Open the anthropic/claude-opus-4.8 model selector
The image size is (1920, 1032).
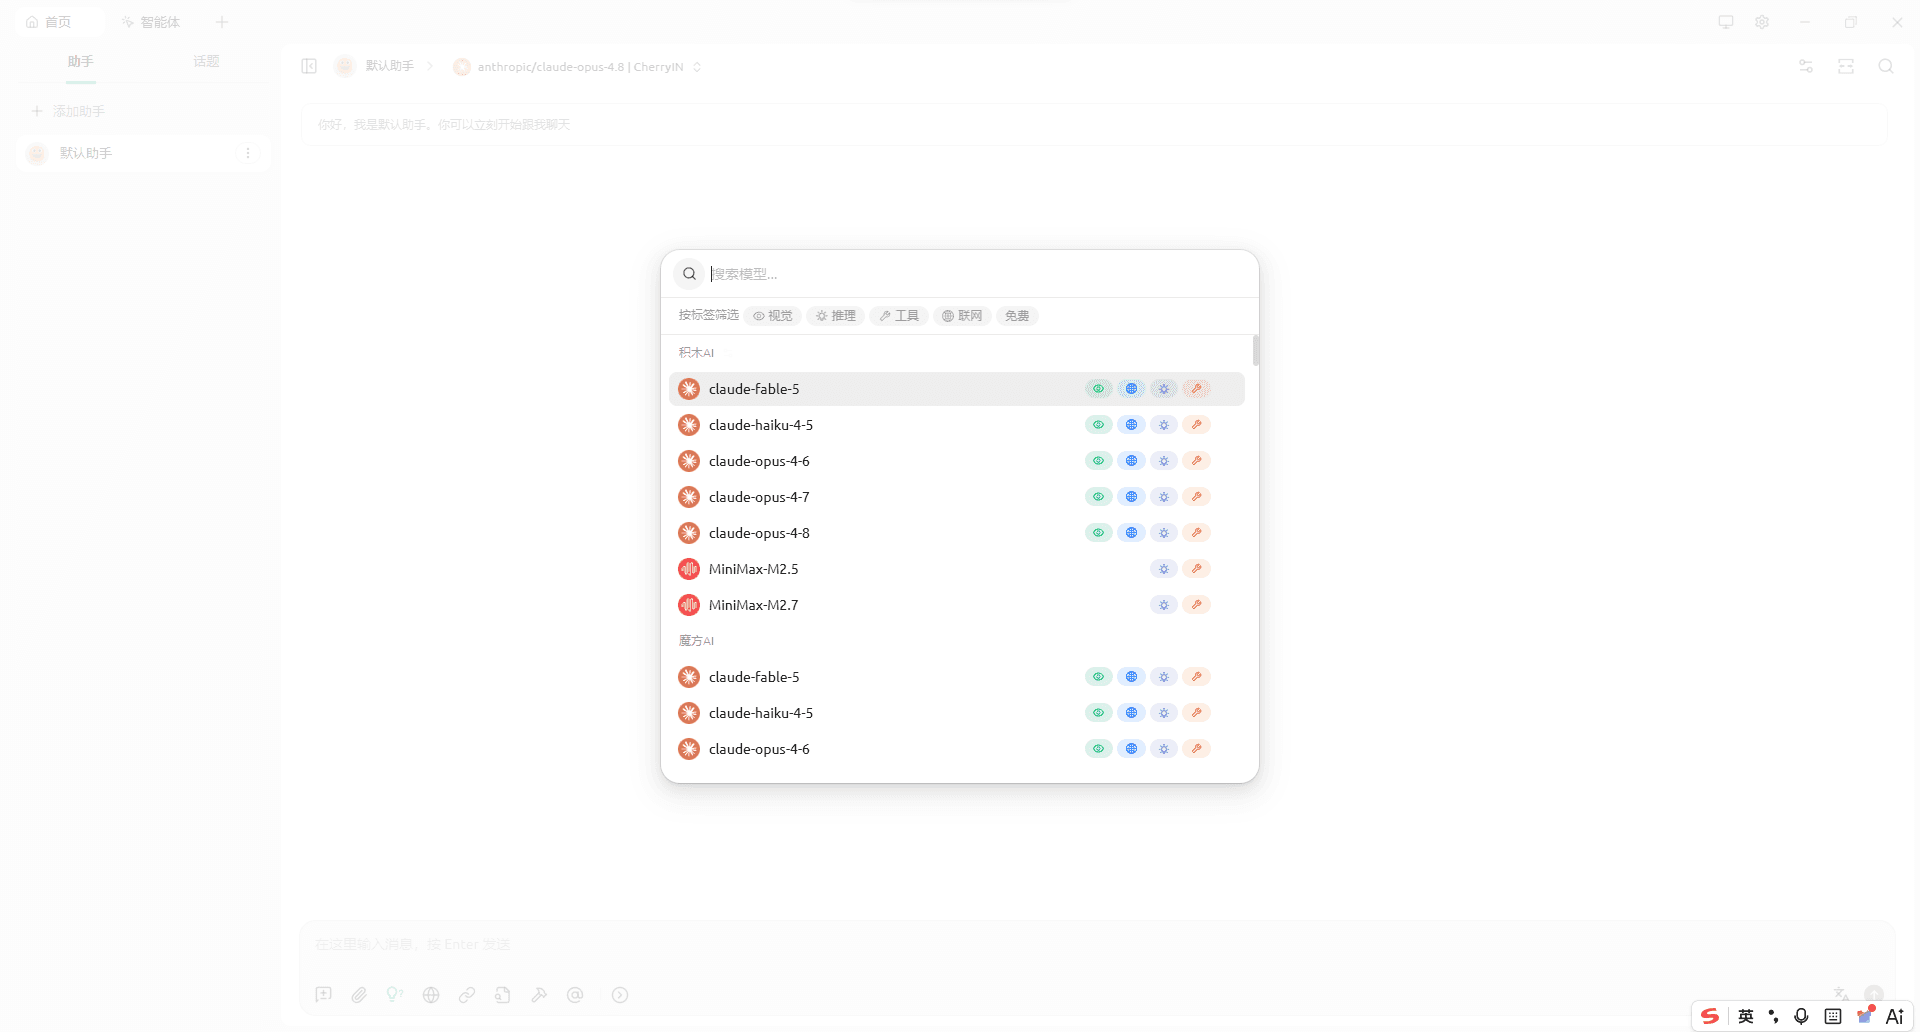tap(578, 67)
